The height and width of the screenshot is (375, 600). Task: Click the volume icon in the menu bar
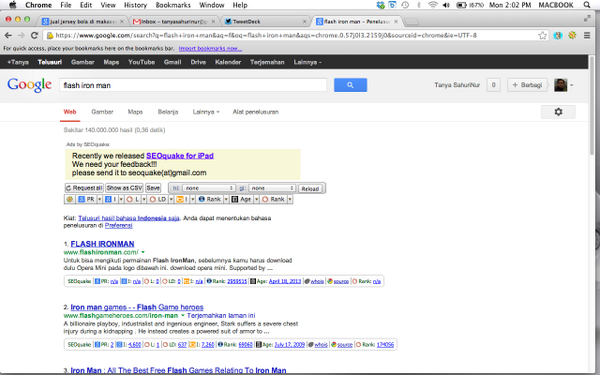(446, 5)
